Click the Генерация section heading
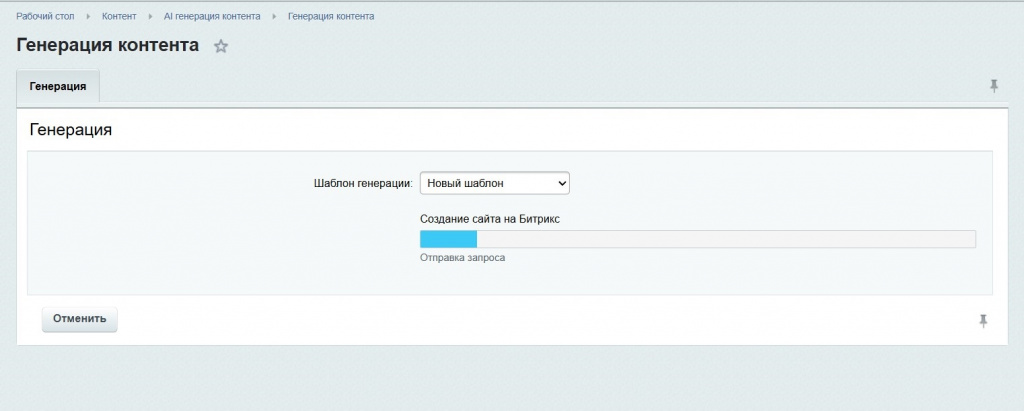Viewport: 1024px width, 411px height. (71, 130)
